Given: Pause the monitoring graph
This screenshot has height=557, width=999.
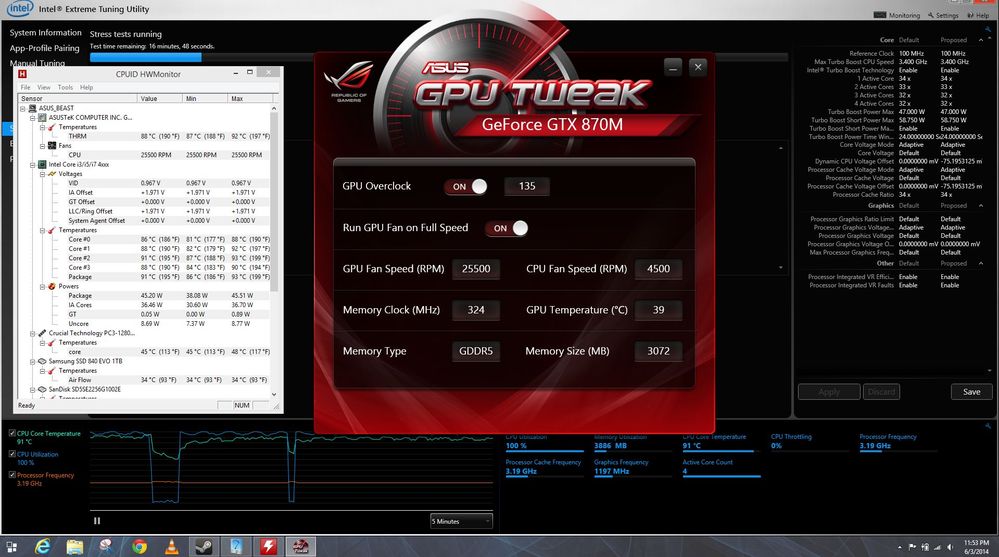Looking at the screenshot, I should pyautogui.click(x=97, y=521).
